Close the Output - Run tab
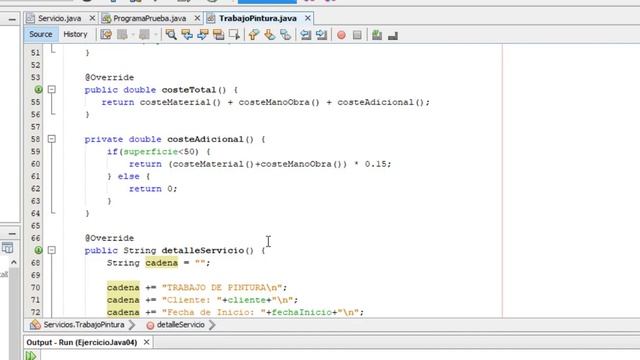 (x=147, y=342)
